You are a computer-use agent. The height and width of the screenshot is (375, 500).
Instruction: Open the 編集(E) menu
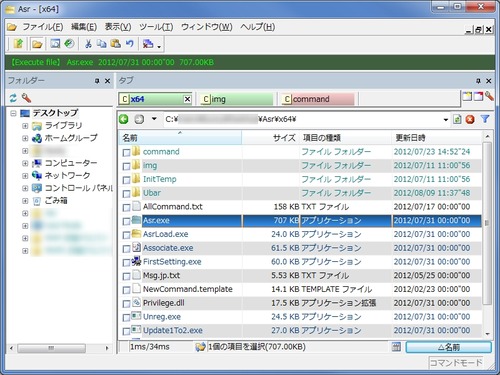point(84,27)
